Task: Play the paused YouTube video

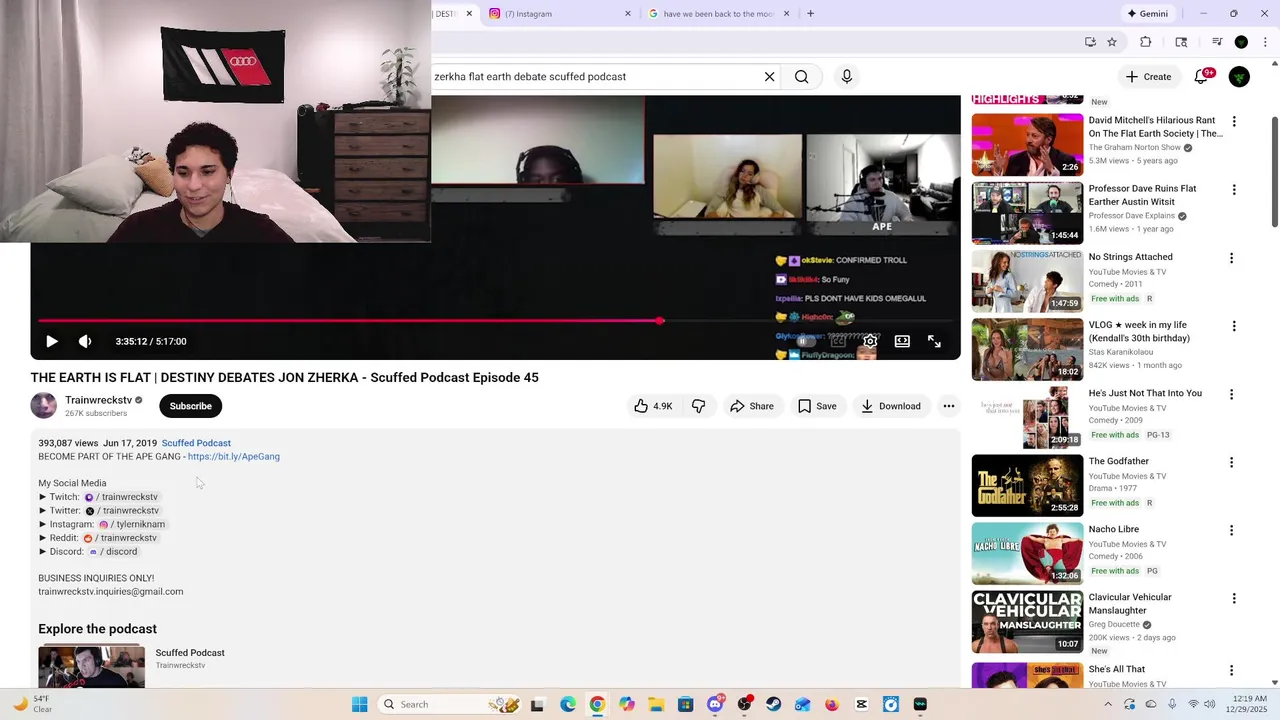Action: tap(52, 341)
